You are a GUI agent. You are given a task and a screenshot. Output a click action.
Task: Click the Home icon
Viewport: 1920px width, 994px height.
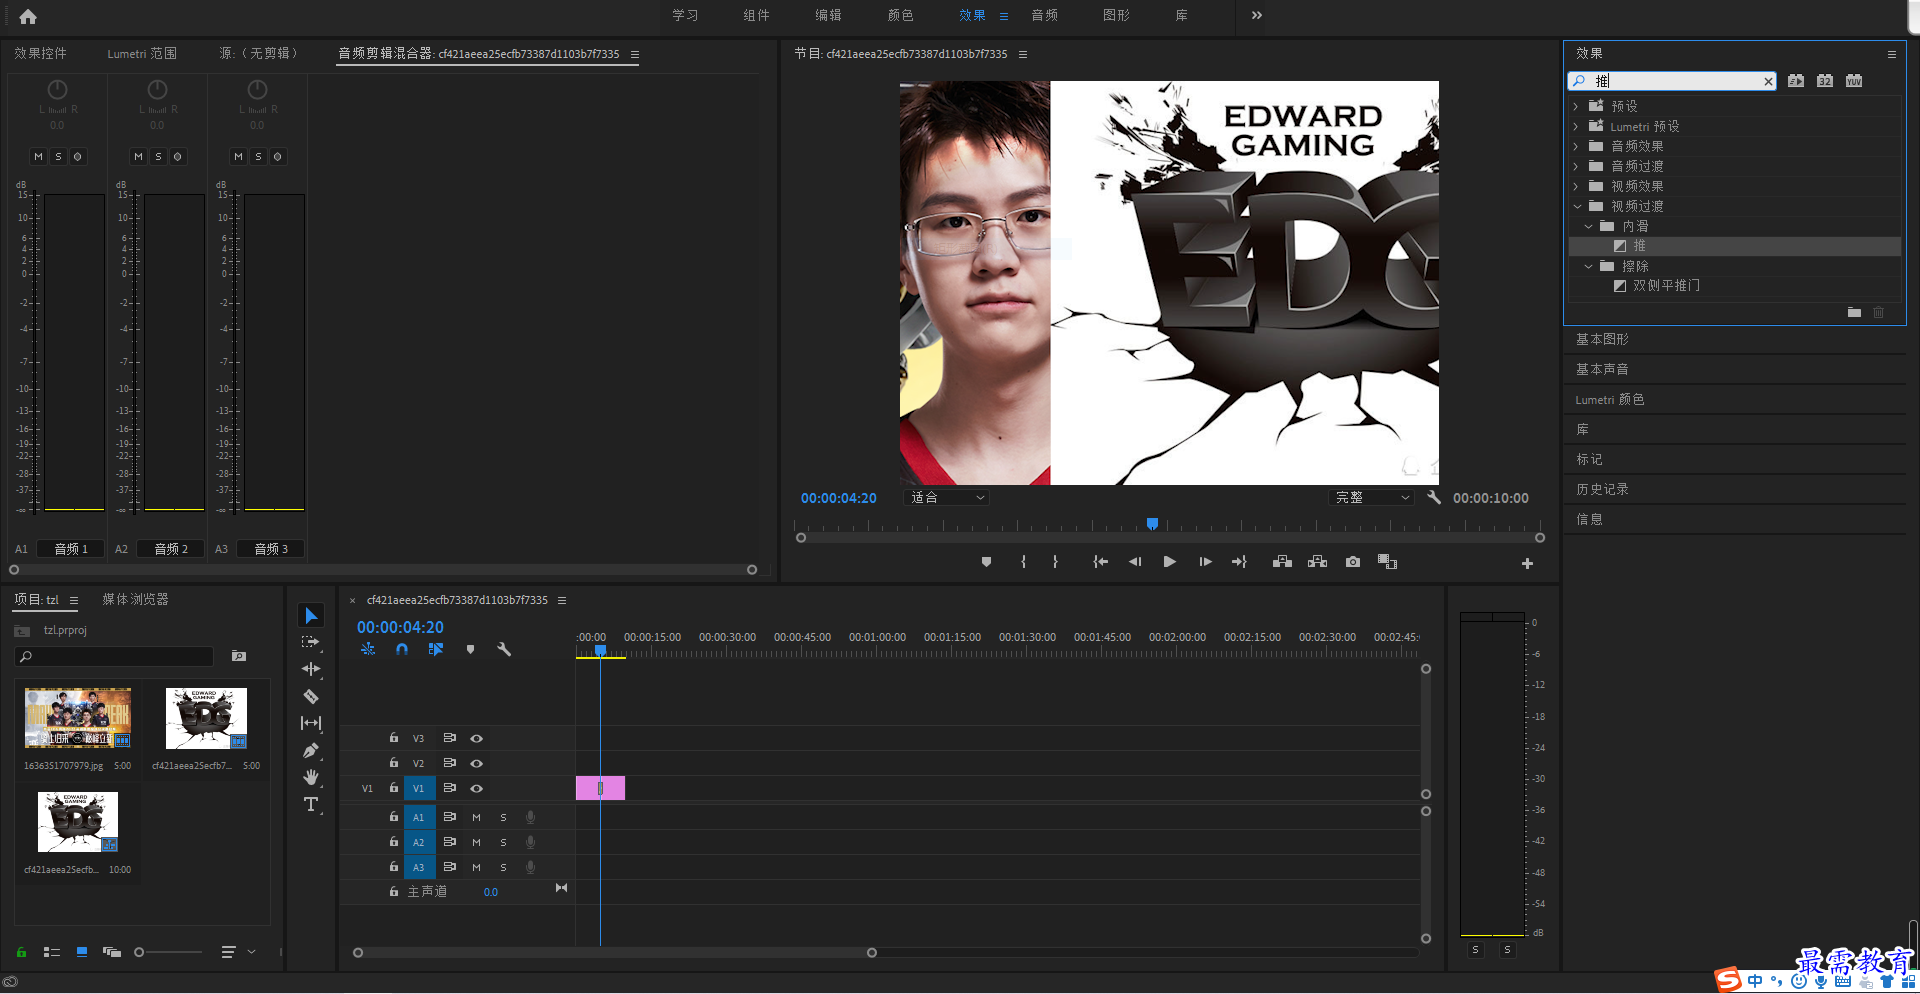[x=28, y=16]
